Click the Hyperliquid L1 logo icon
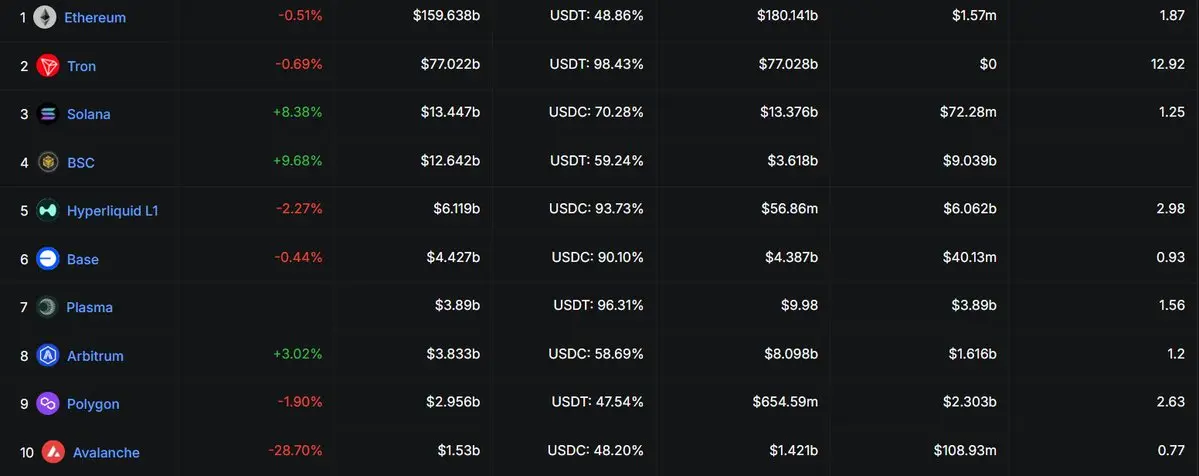Screen dimensions: 1199x476 [47, 210]
